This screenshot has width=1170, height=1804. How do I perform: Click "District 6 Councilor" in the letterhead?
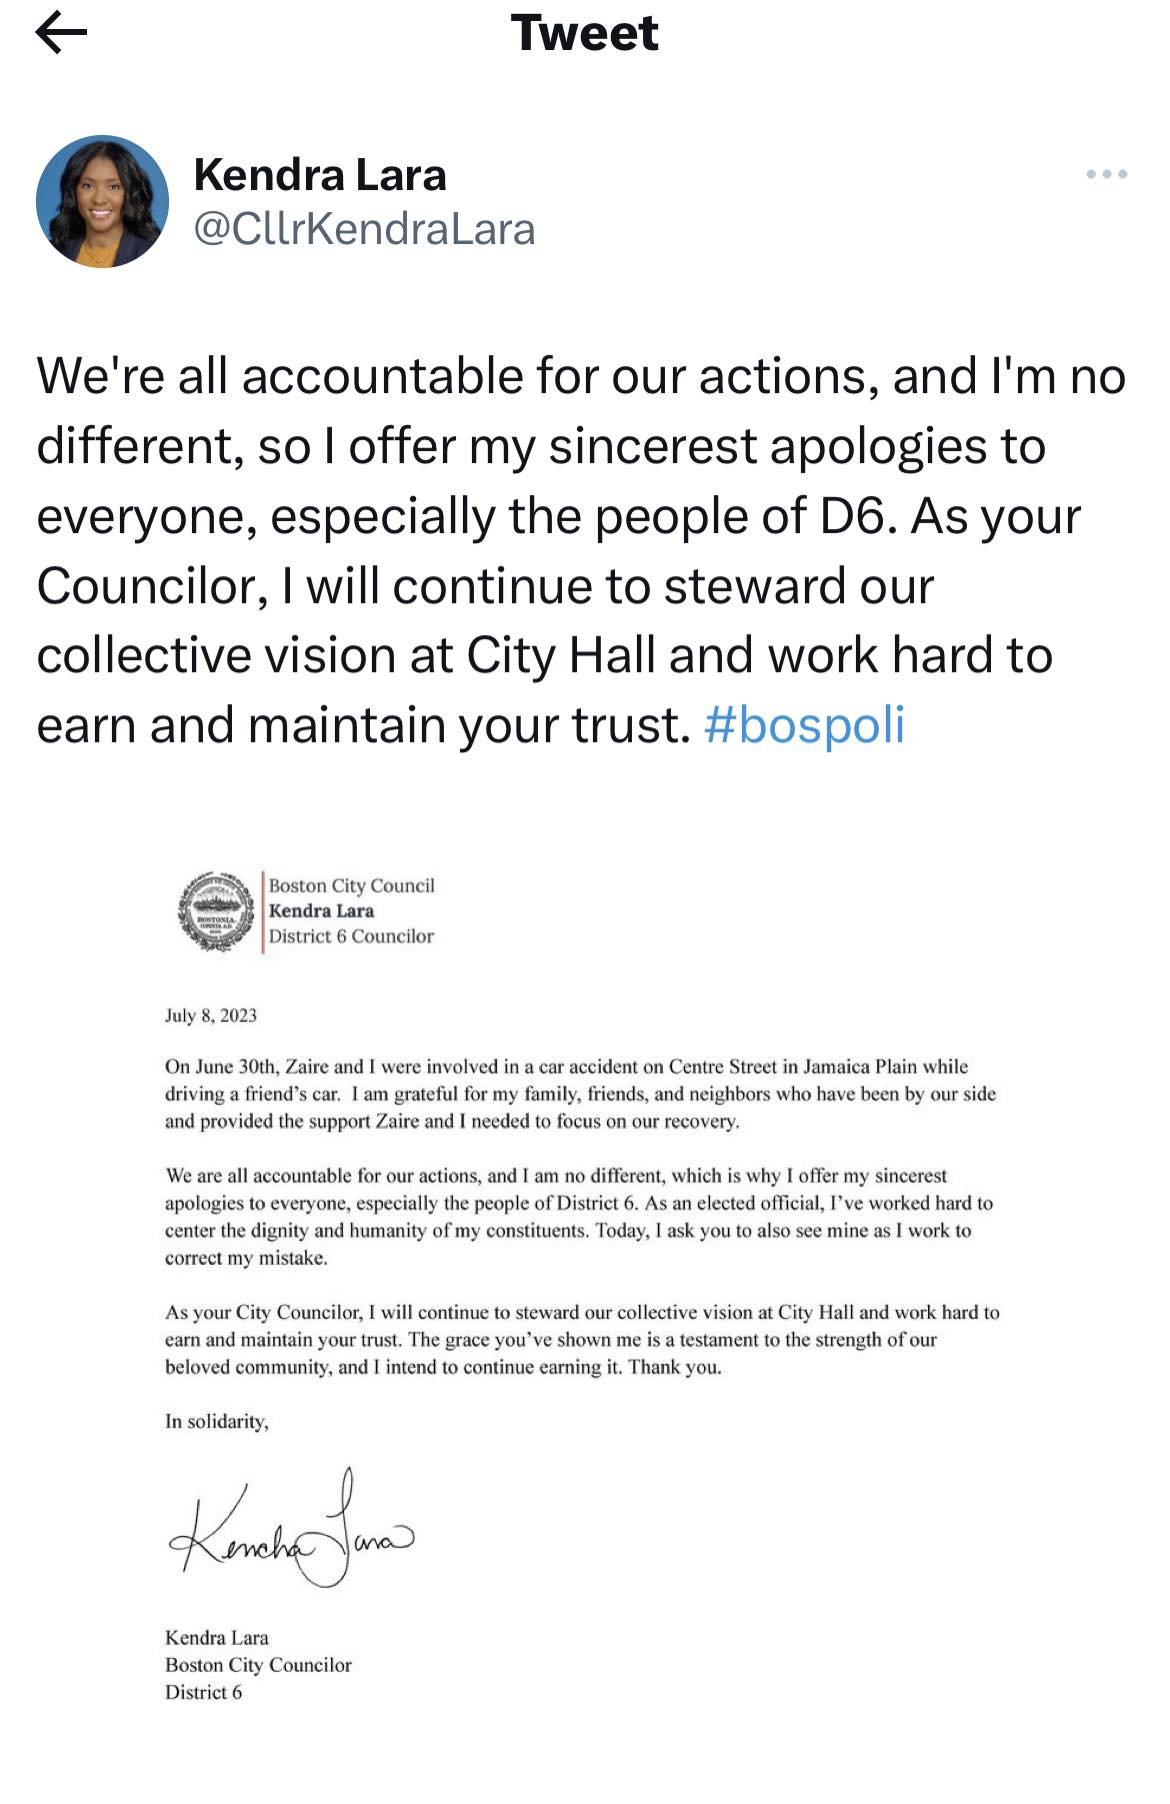click(x=351, y=937)
